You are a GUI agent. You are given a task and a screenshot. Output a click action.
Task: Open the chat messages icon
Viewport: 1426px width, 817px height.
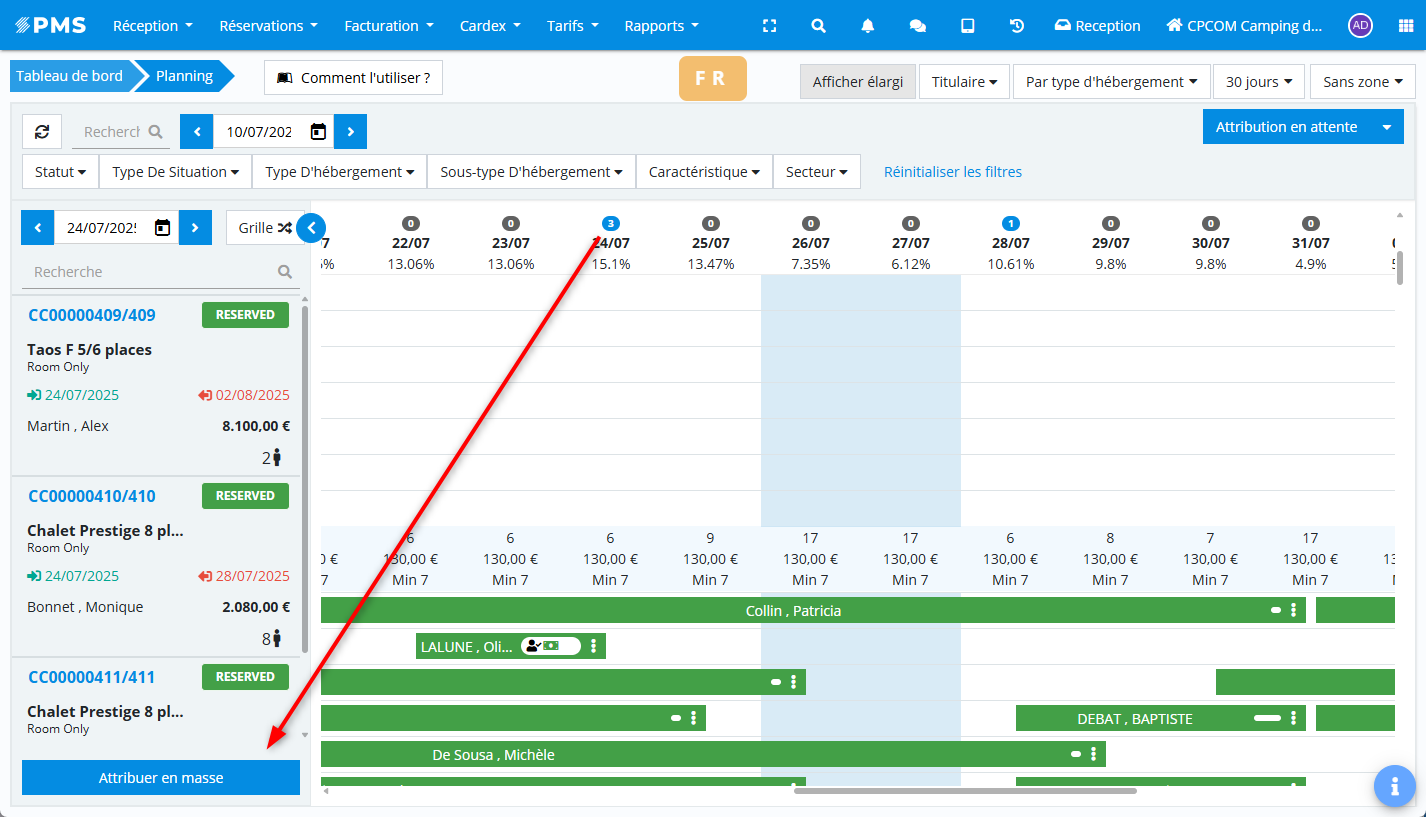(x=917, y=26)
